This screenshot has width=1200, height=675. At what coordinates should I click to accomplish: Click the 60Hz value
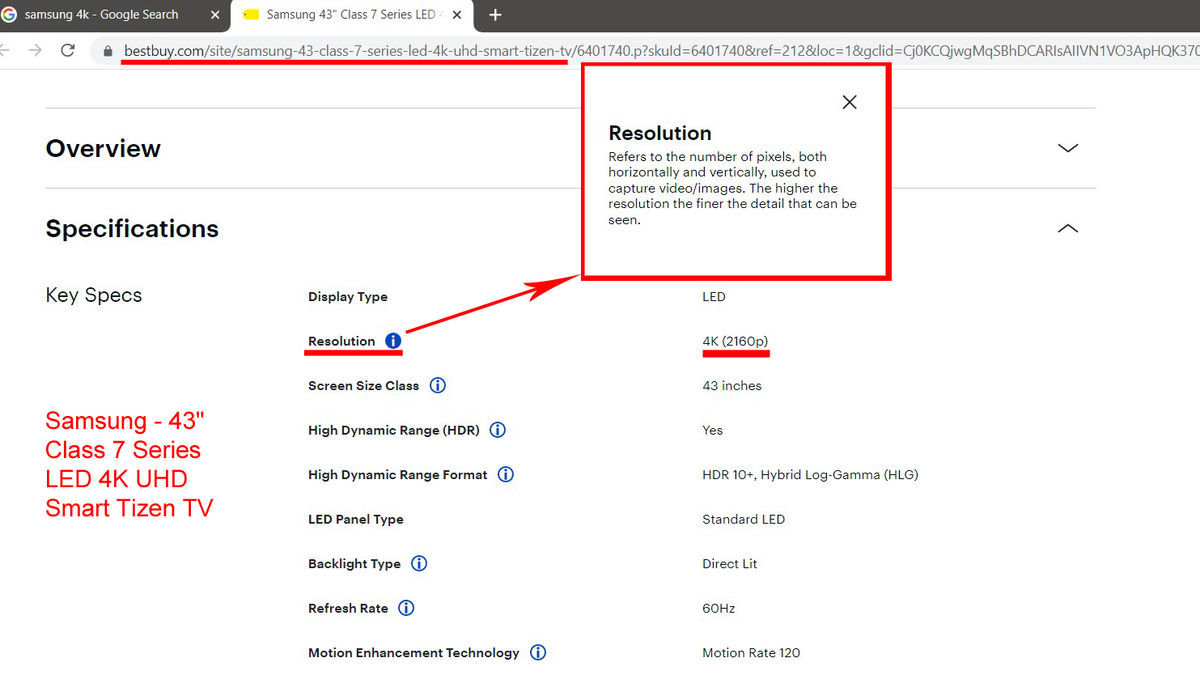pos(719,608)
